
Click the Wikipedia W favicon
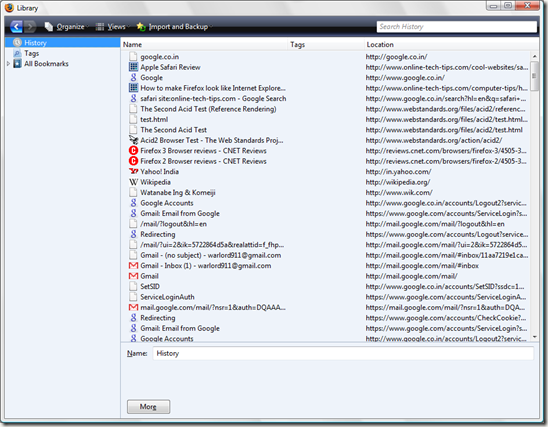(133, 182)
